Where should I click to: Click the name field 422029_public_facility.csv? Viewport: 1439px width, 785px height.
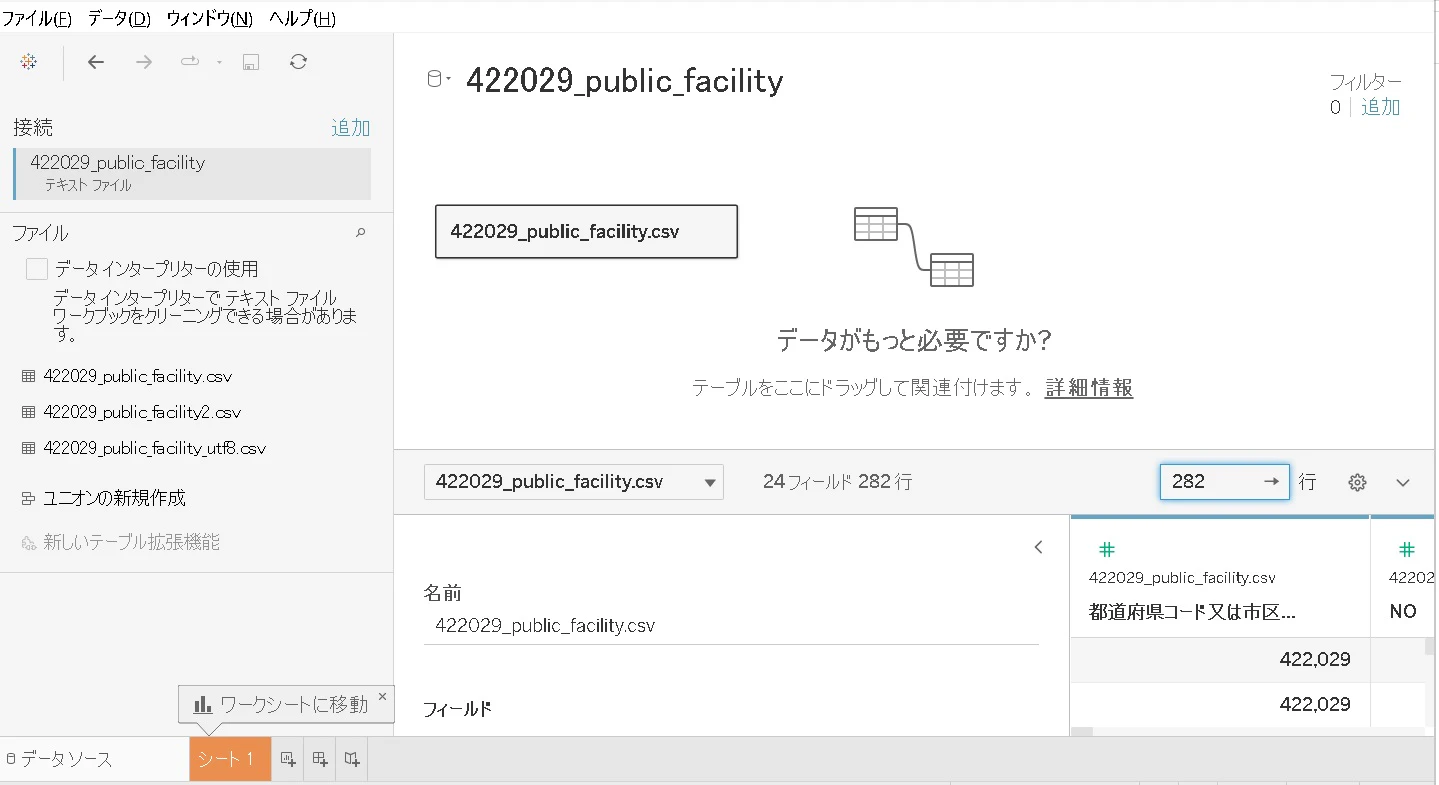tap(731, 626)
